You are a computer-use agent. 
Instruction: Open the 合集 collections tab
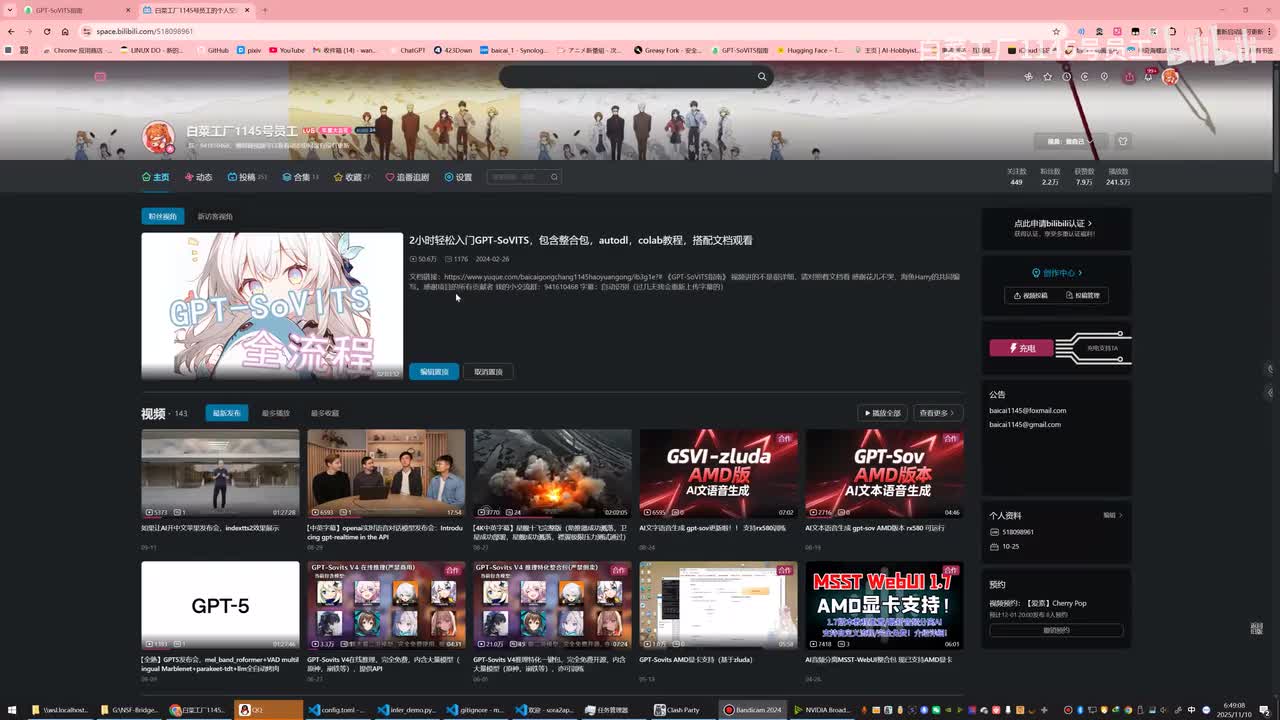tap(300, 177)
